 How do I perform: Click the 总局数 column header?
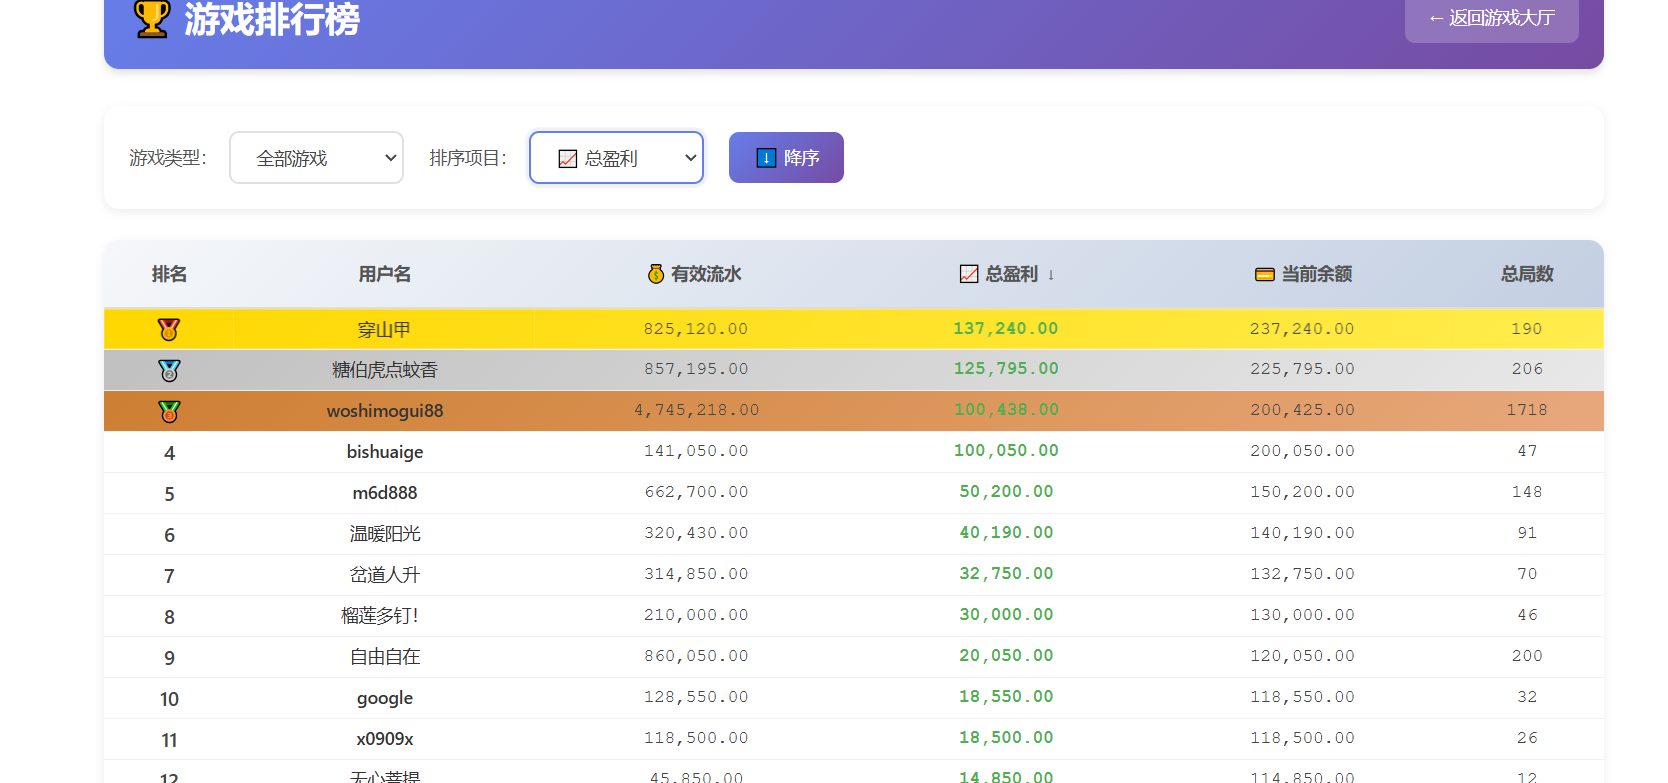[1527, 274]
